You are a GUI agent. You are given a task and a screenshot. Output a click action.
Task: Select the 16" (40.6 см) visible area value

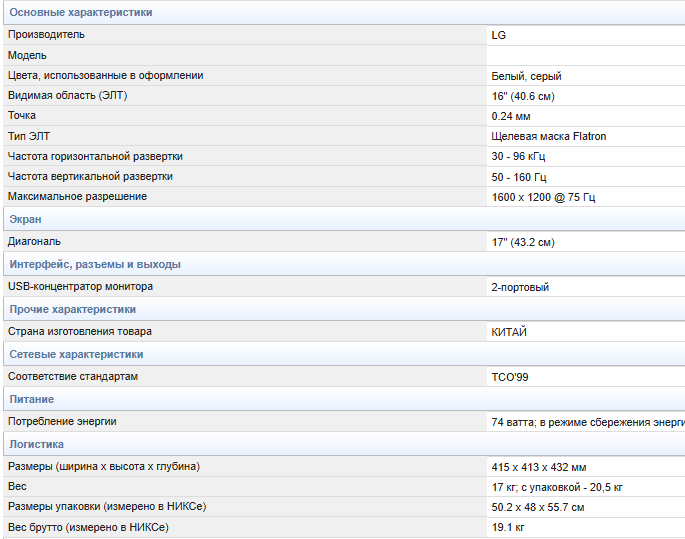click(x=522, y=96)
